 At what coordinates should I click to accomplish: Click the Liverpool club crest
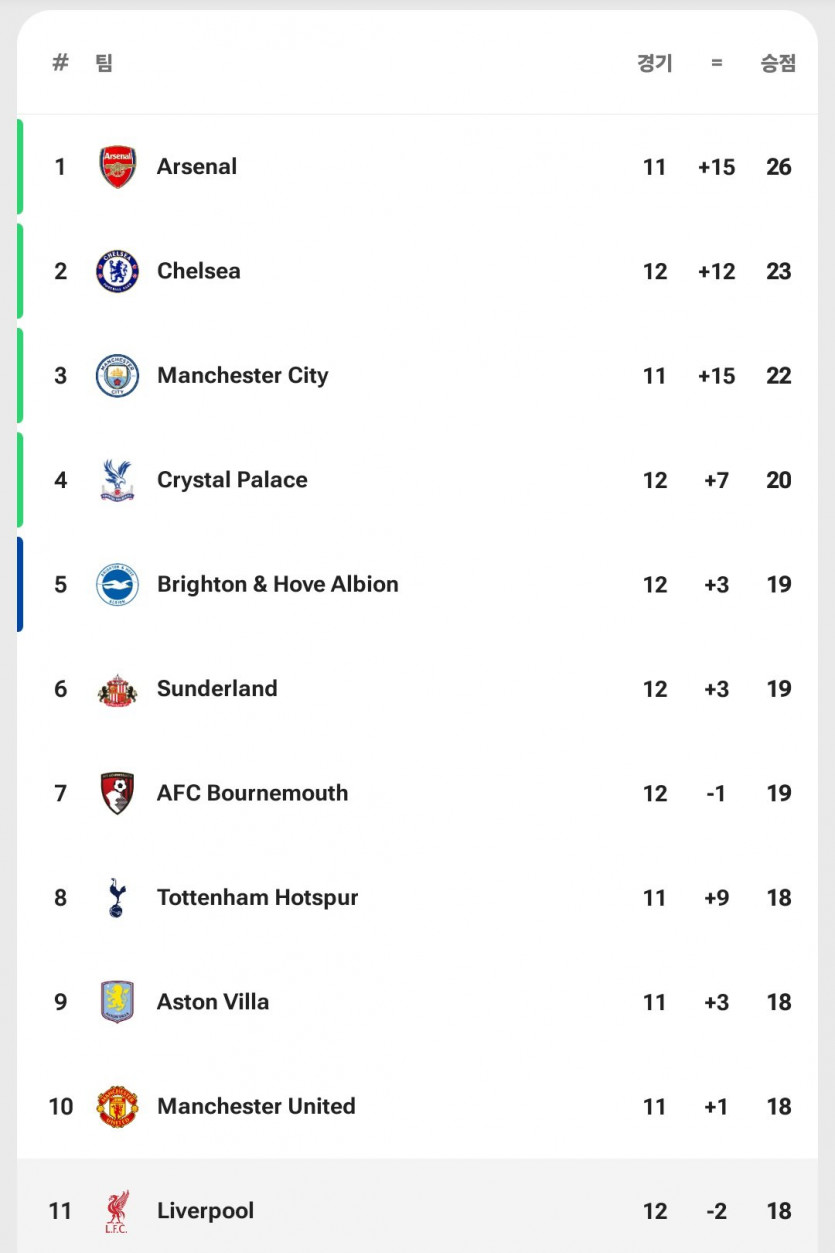[117, 1211]
